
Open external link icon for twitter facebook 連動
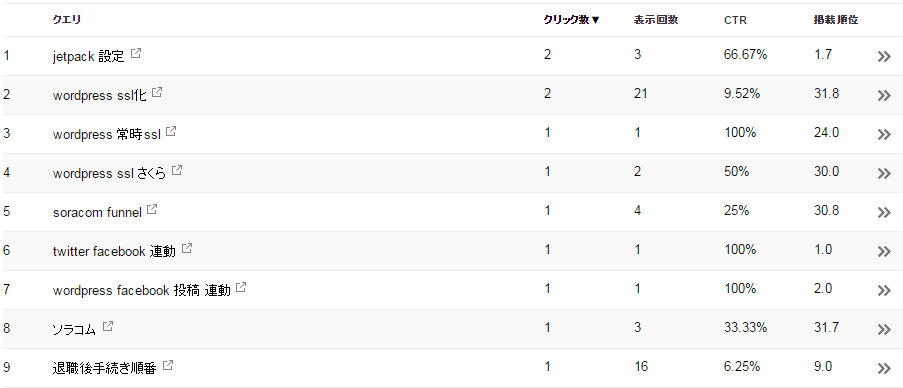(187, 249)
